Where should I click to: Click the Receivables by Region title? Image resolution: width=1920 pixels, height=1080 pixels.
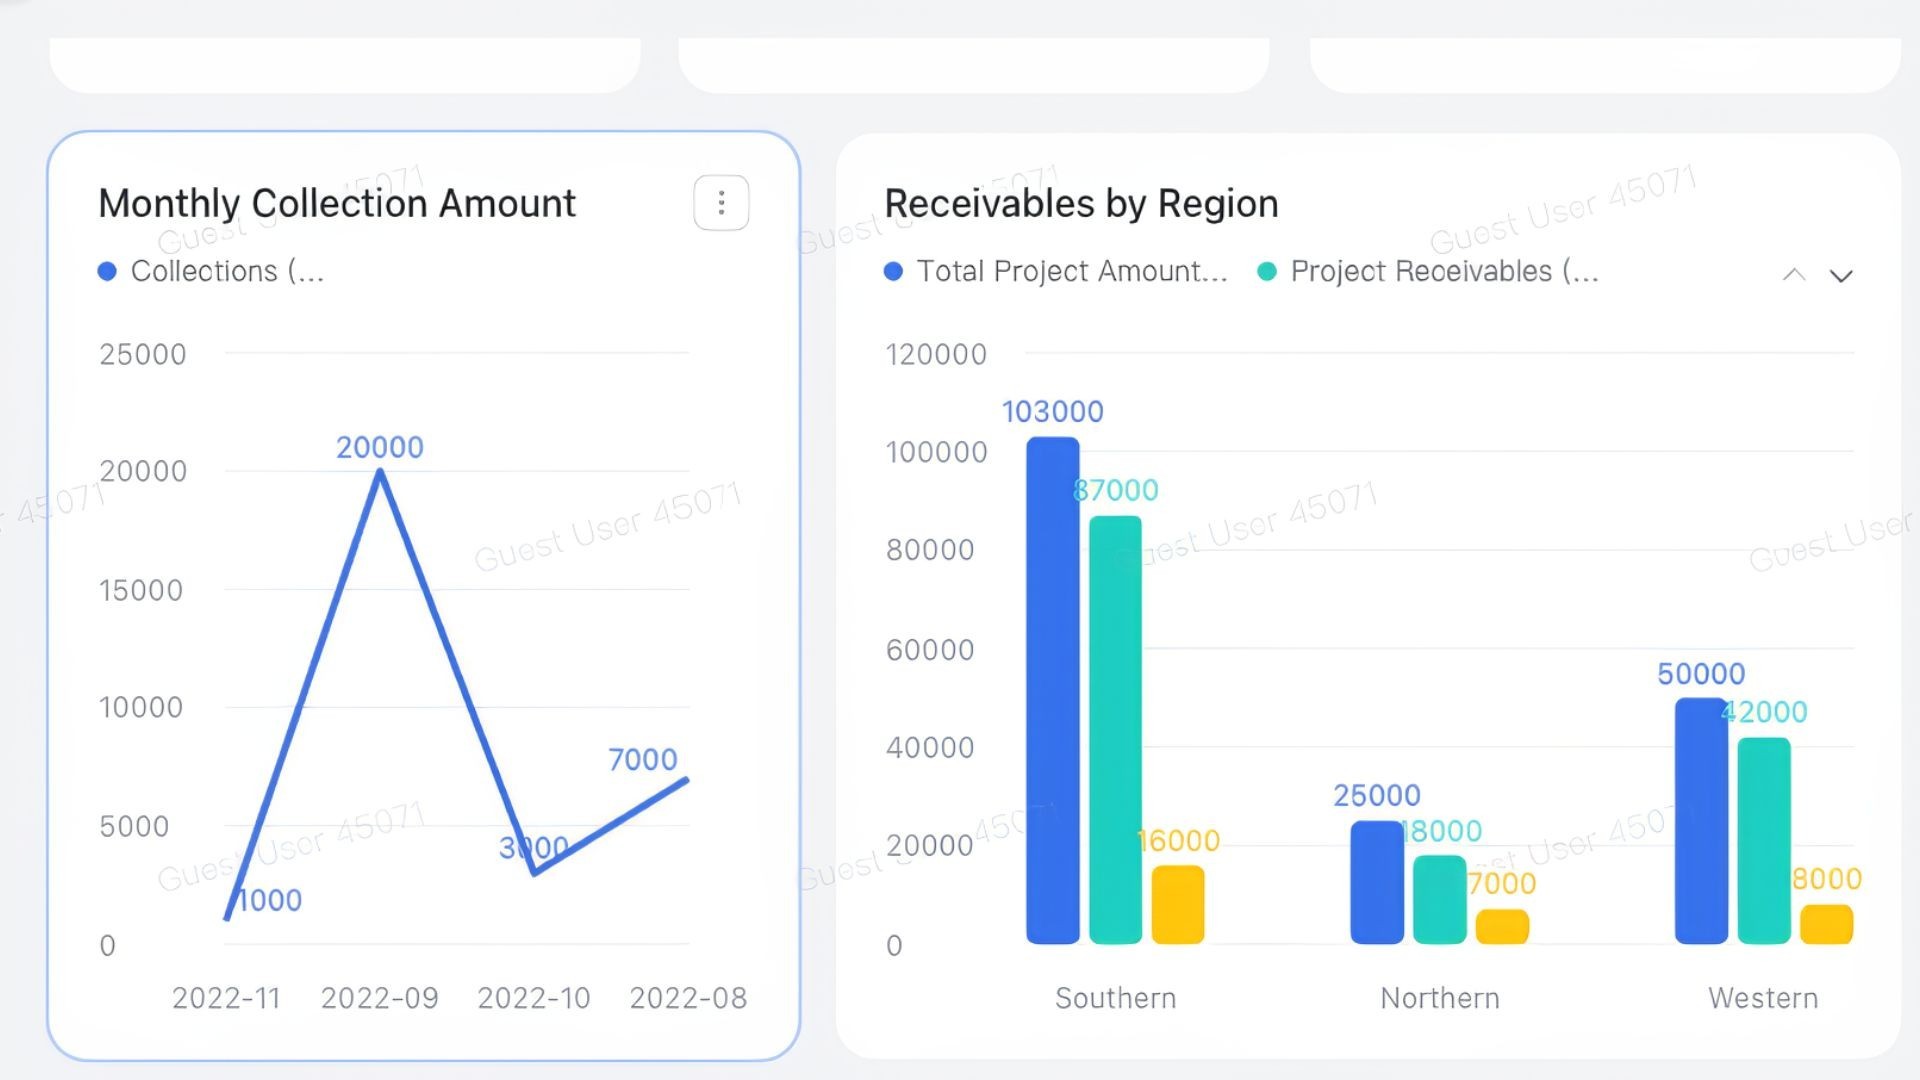tap(1080, 203)
